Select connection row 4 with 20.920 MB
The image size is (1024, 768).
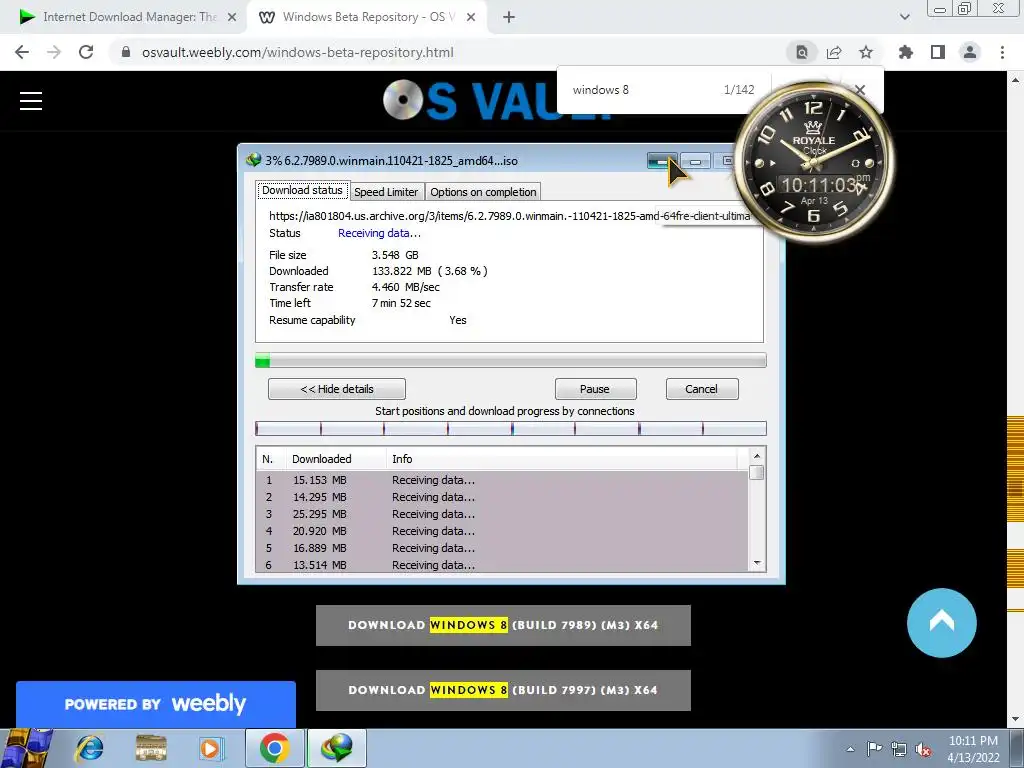pos(502,531)
